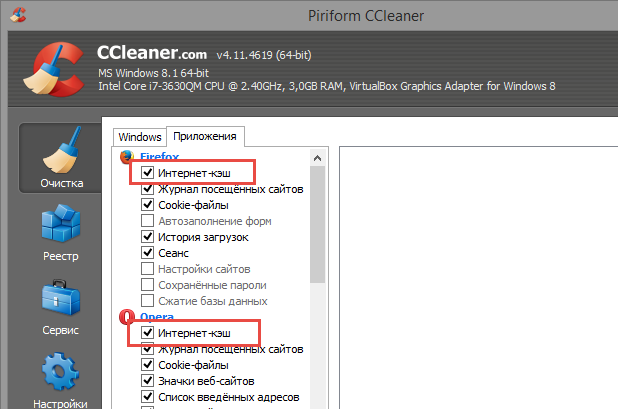The height and width of the screenshot is (409, 618).
Task: Toggle Opera Cookie-файлы checkbox
Action: point(147,364)
